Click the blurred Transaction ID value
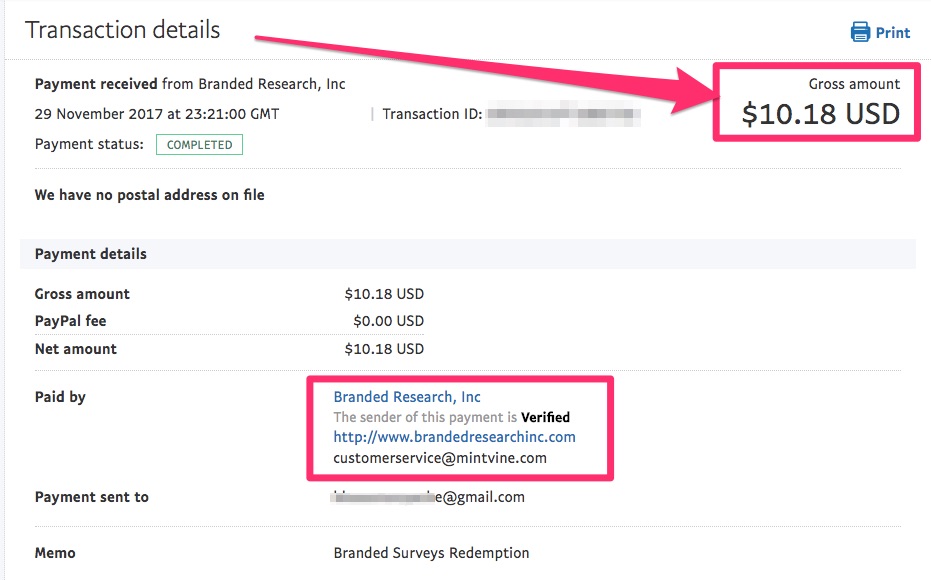 pos(563,113)
